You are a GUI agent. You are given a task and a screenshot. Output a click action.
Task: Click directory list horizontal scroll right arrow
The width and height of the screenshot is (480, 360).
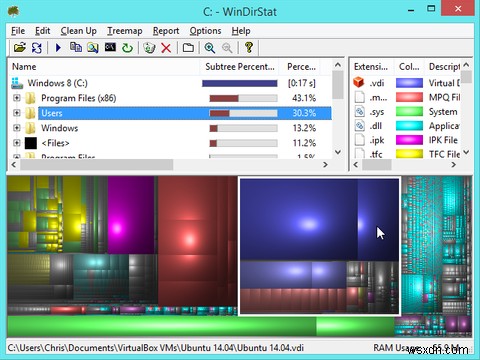tap(325, 164)
